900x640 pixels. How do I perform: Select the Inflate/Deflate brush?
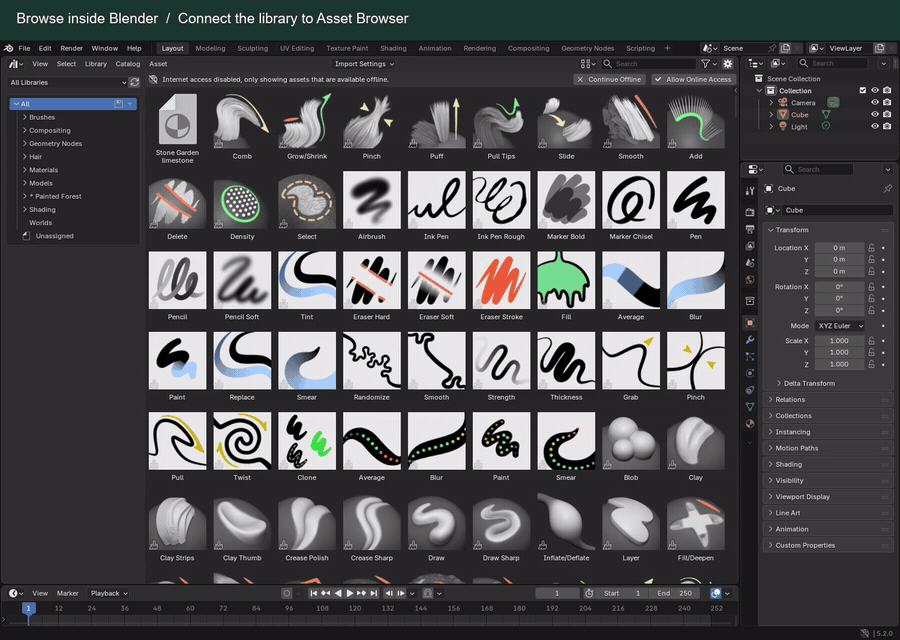(566, 528)
